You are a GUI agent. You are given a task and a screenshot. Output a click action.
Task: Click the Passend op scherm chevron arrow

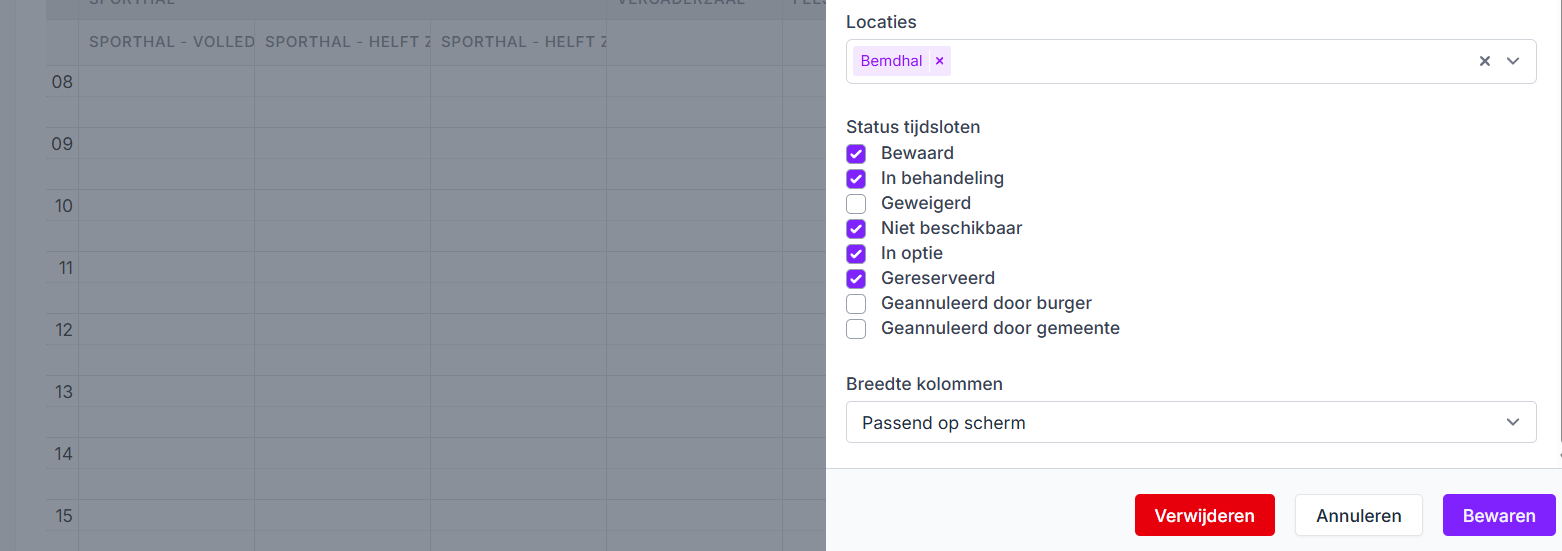click(1513, 422)
